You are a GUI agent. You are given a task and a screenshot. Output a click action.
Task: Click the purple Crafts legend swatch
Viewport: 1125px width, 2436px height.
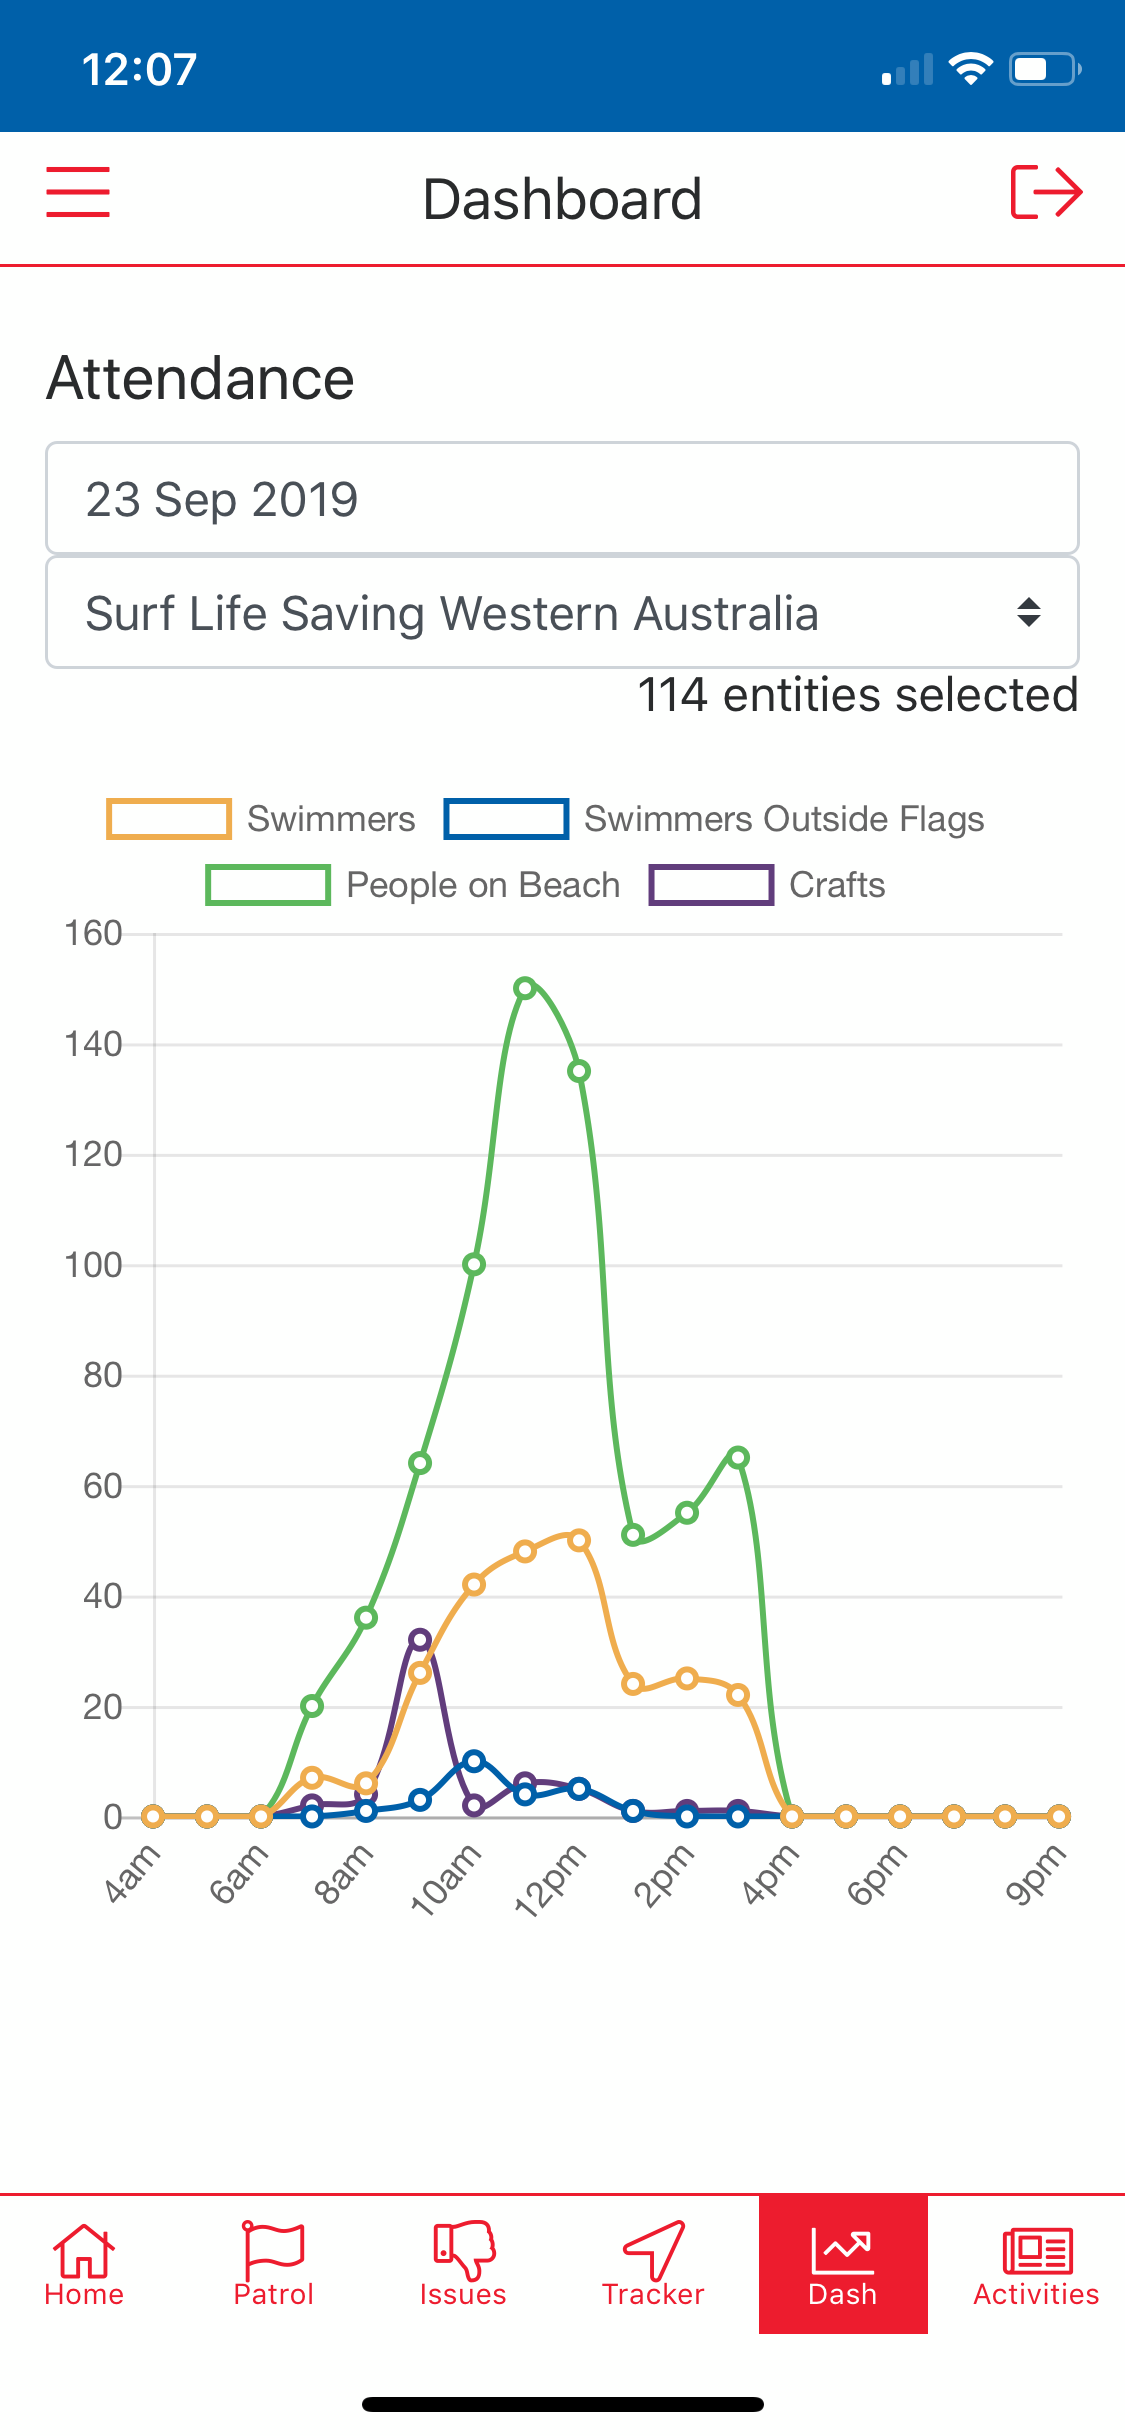pyautogui.click(x=711, y=885)
